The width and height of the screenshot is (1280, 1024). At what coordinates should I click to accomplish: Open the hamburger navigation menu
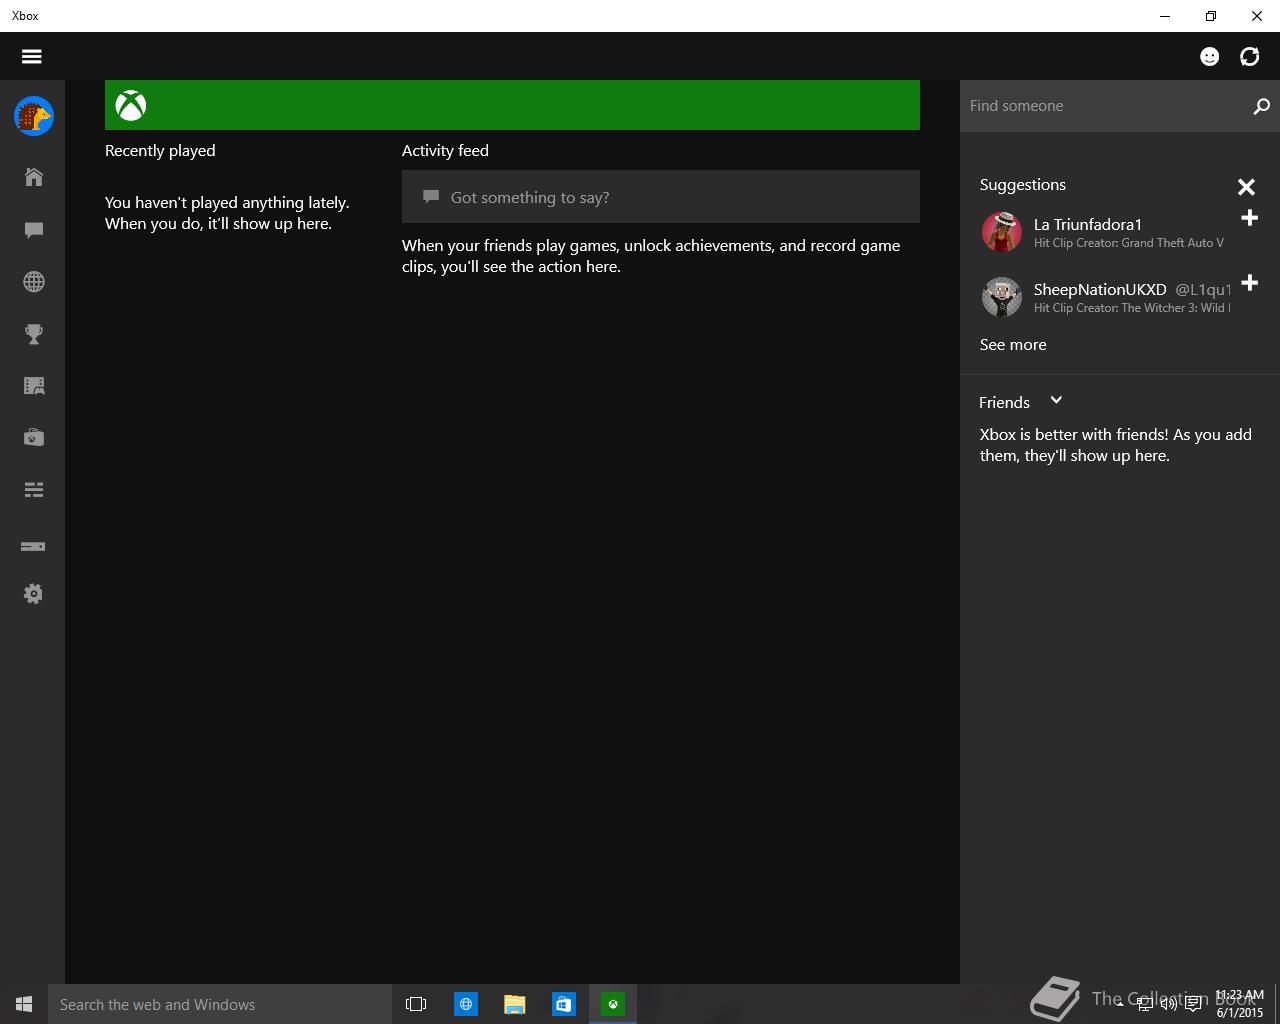click(32, 56)
